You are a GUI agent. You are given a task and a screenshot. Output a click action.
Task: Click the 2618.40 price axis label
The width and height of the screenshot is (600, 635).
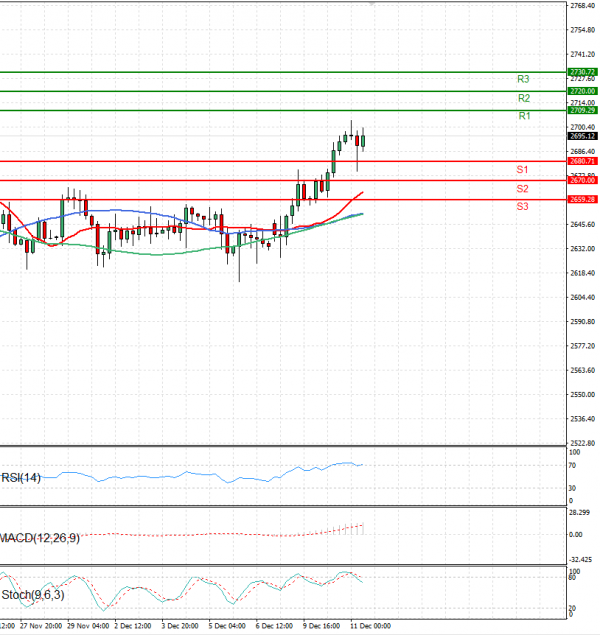[x=583, y=273]
